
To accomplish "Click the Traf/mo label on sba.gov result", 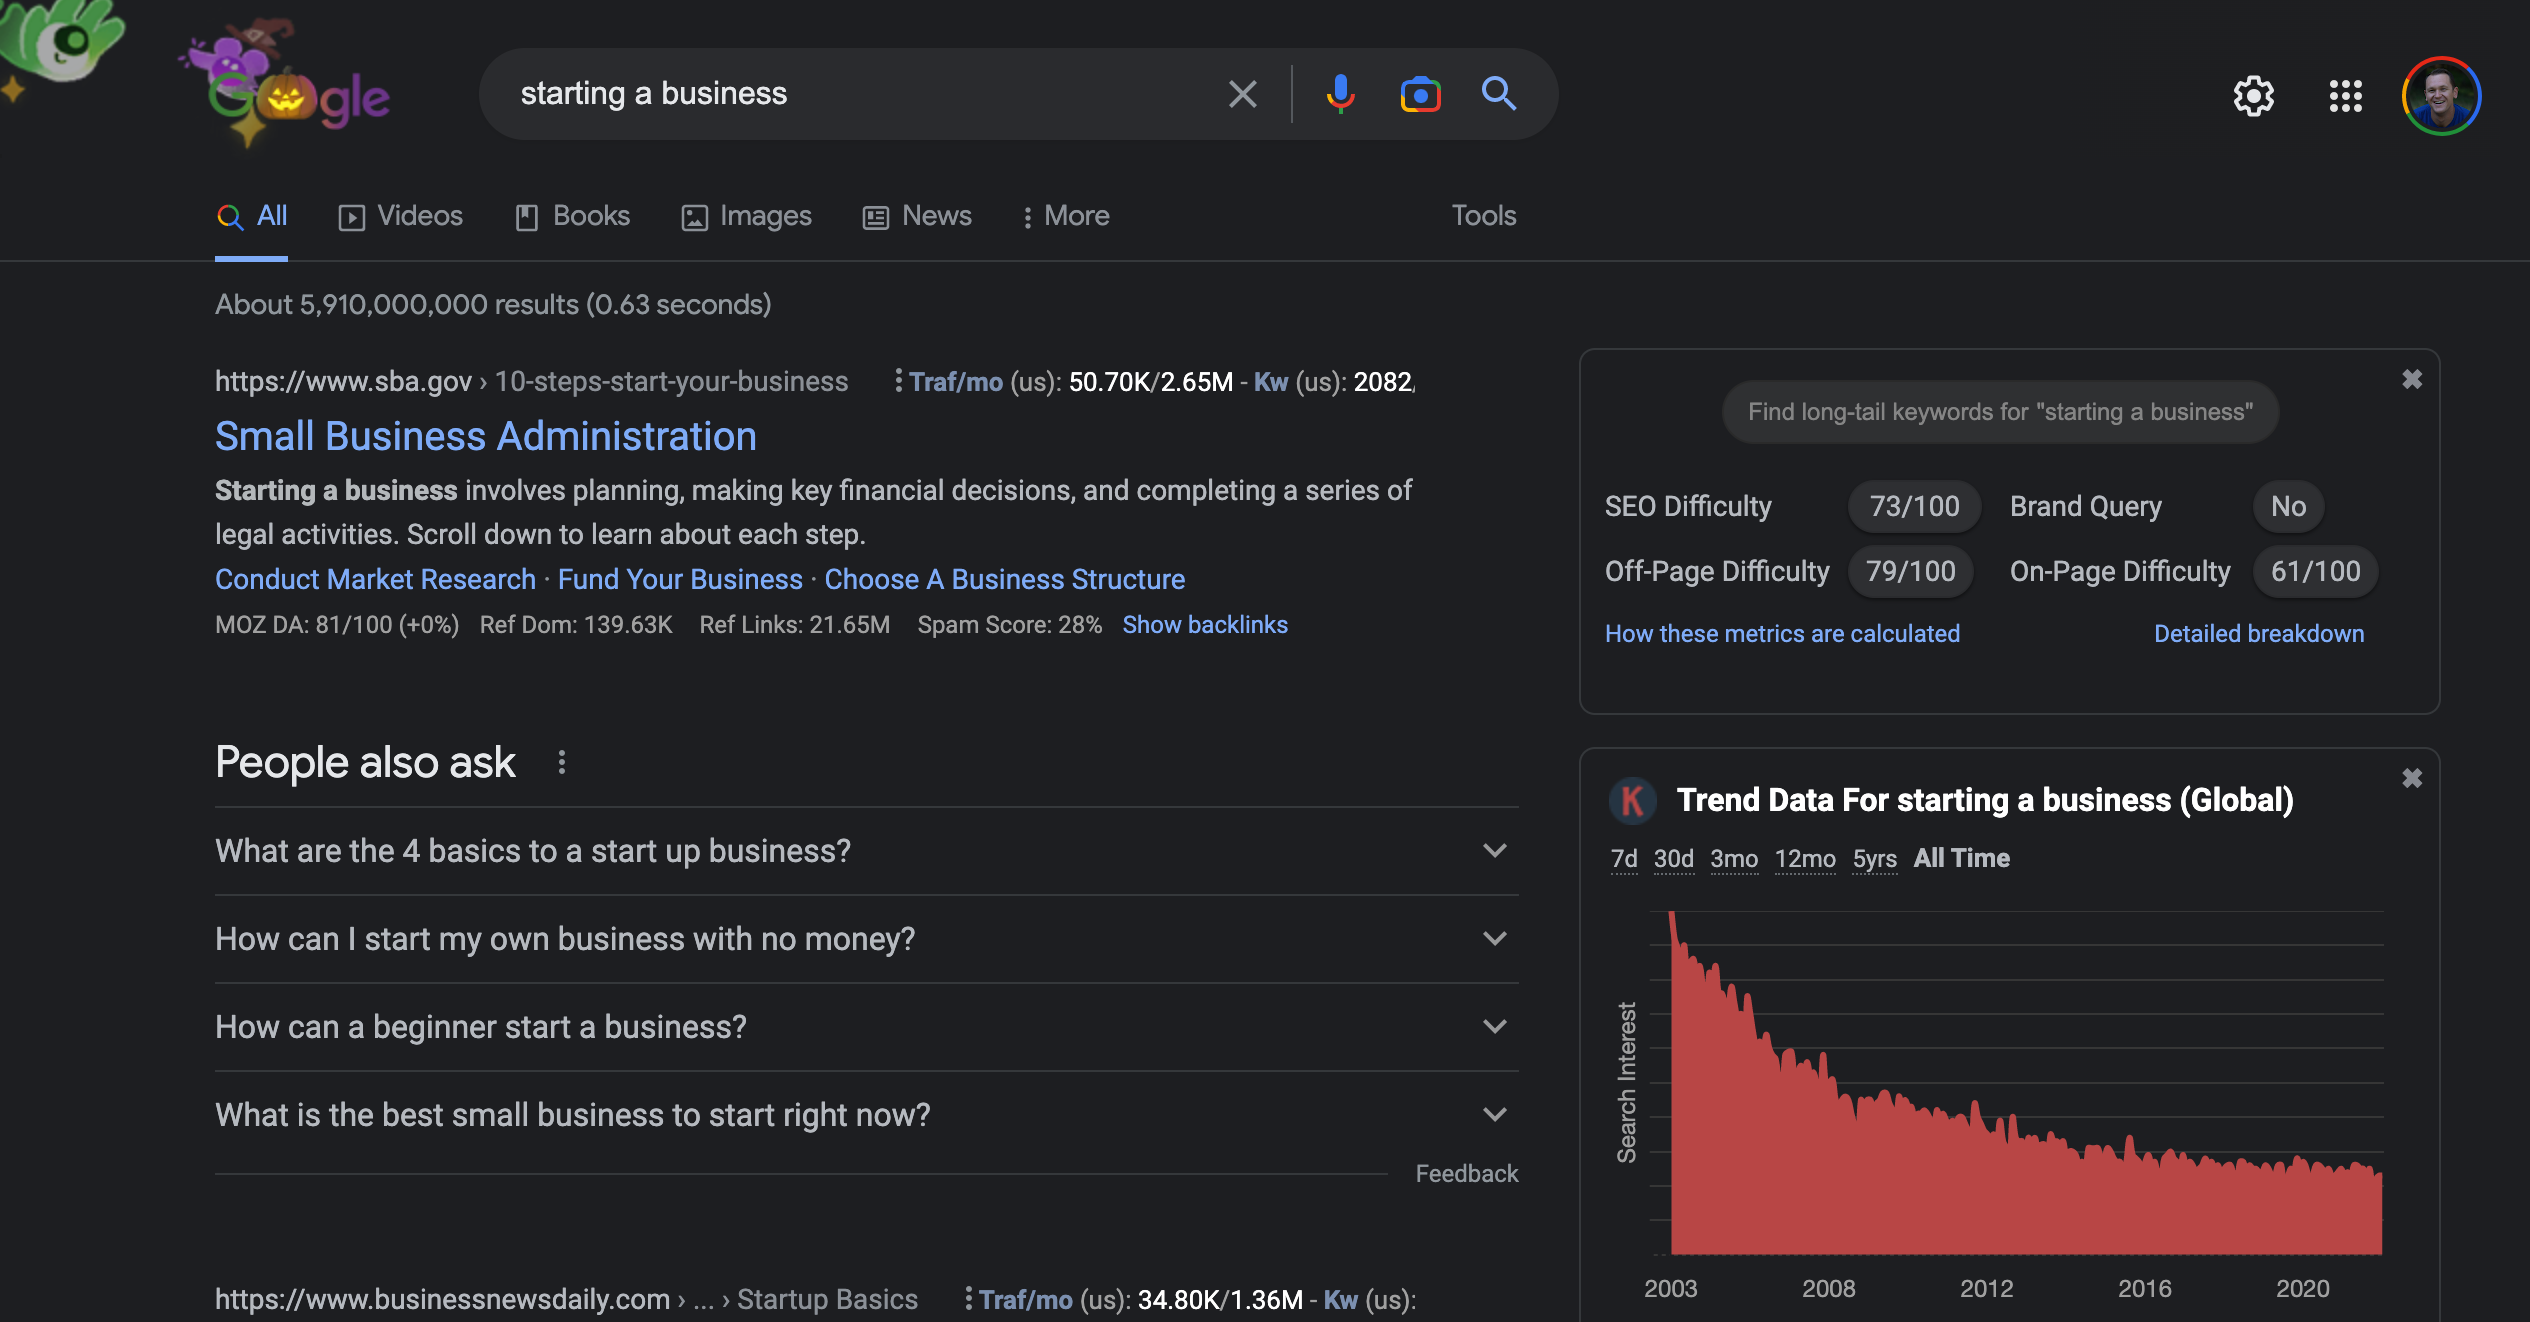I will (x=956, y=382).
